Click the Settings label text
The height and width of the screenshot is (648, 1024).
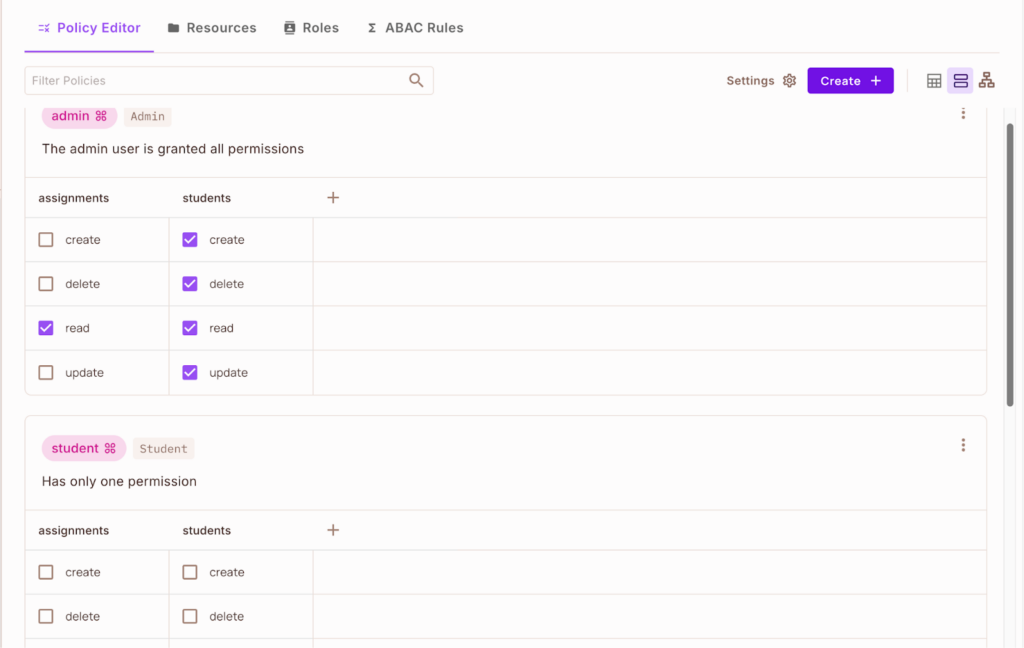tap(750, 80)
